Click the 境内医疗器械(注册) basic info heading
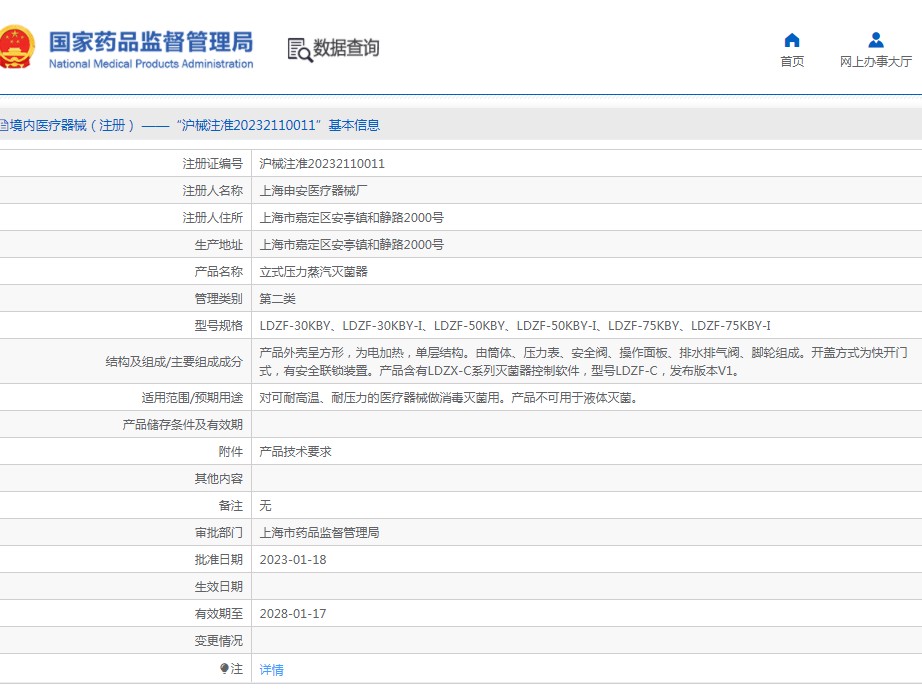 (194, 125)
